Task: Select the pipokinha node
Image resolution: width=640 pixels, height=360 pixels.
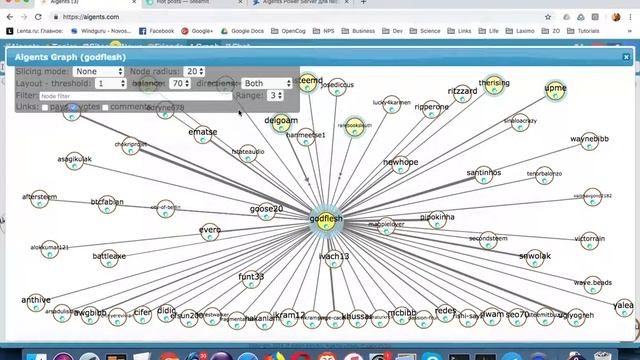Action: 437,220
